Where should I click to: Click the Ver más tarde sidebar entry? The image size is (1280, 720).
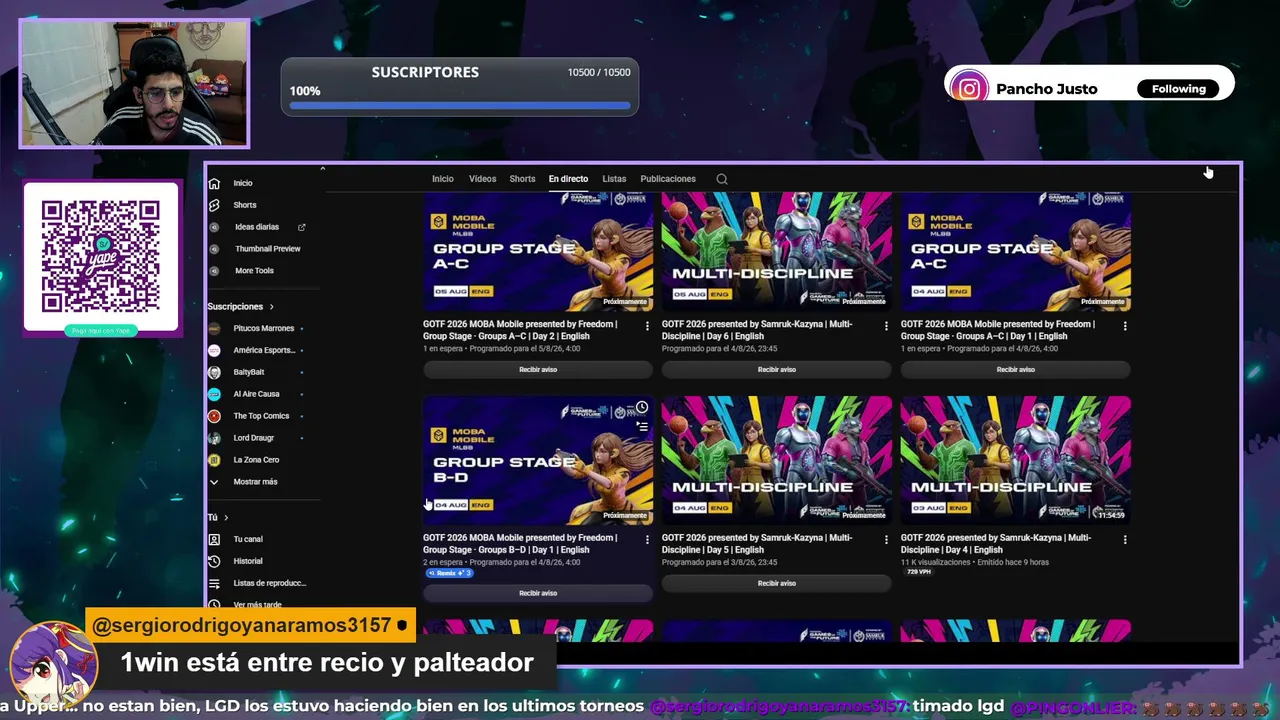click(x=257, y=605)
